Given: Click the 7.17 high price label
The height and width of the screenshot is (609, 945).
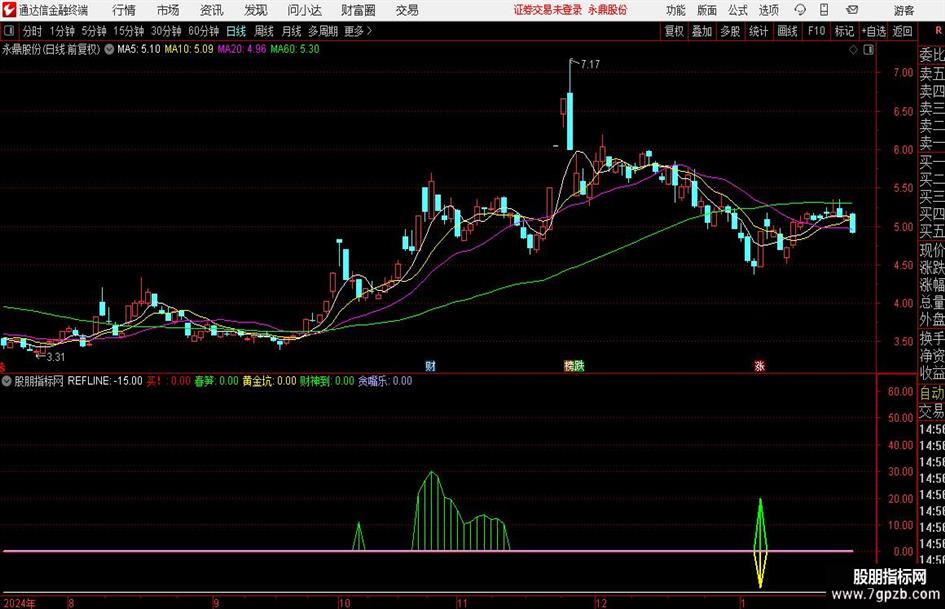Looking at the screenshot, I should tap(591, 64).
